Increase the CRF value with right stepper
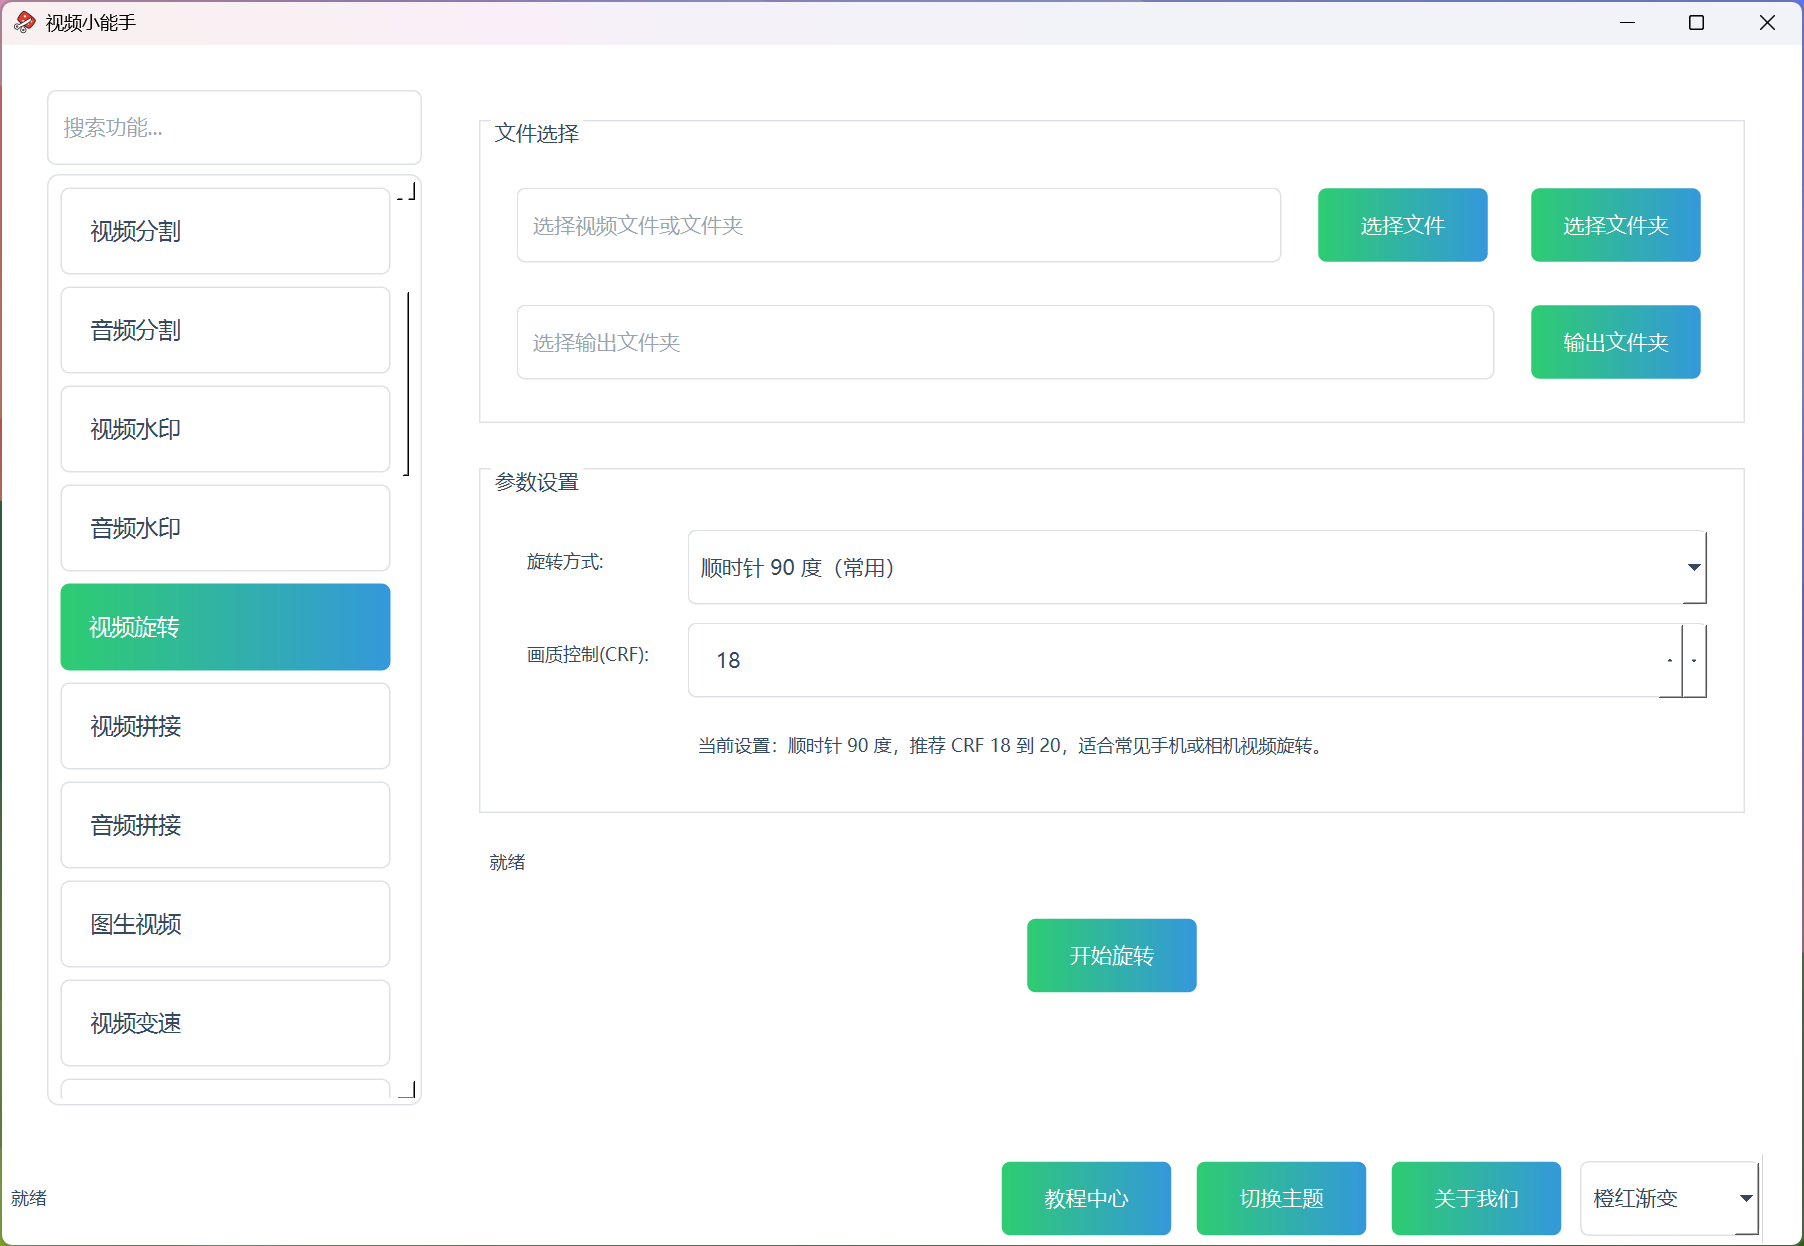Viewport: 1804px width, 1246px height. click(1694, 660)
